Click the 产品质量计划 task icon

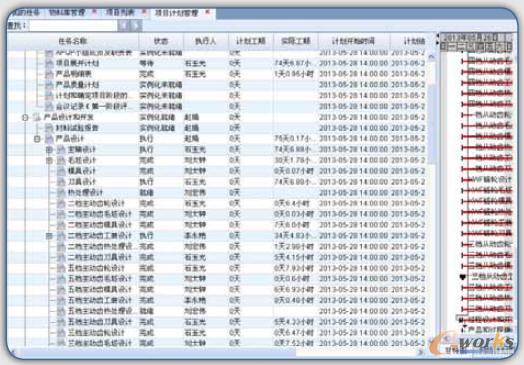49,85
